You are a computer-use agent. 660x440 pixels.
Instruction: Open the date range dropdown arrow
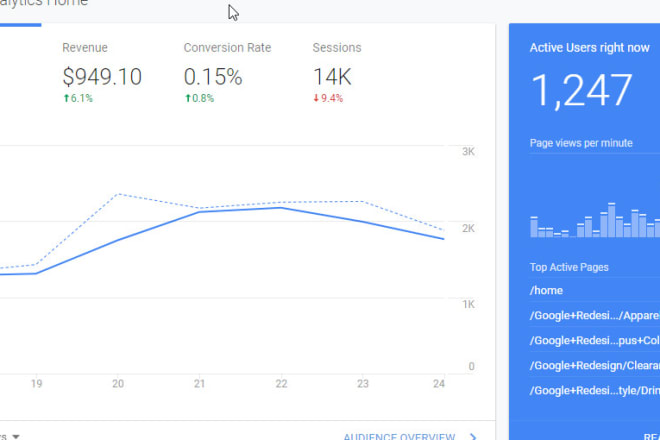[16, 436]
